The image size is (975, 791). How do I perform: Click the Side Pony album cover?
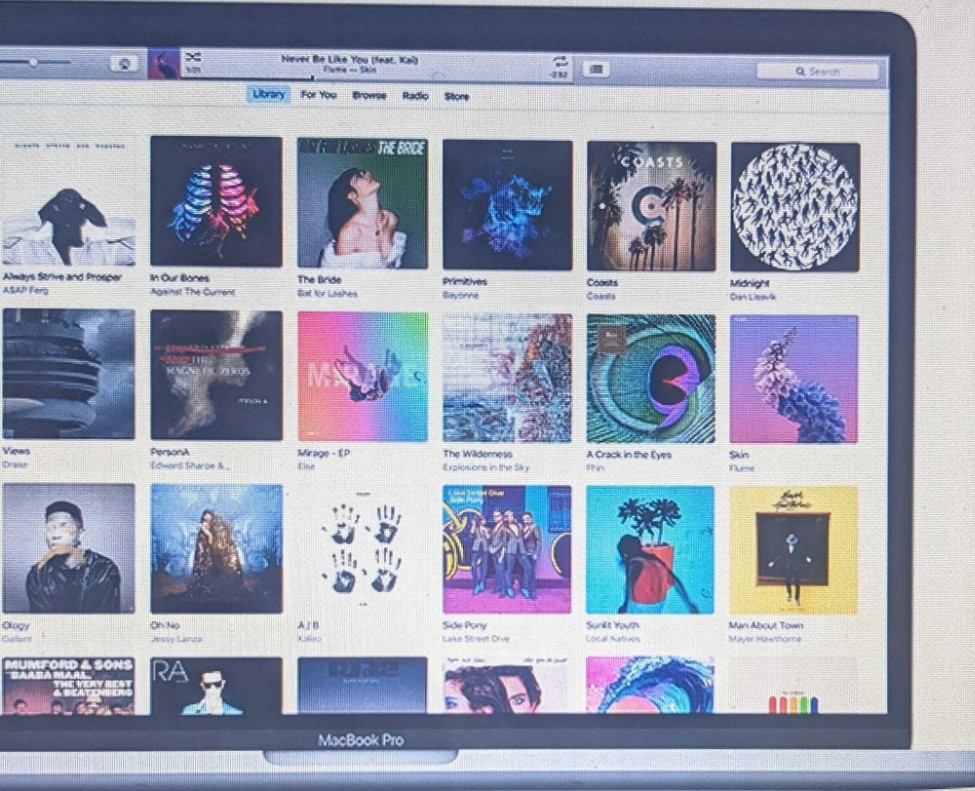click(x=507, y=549)
